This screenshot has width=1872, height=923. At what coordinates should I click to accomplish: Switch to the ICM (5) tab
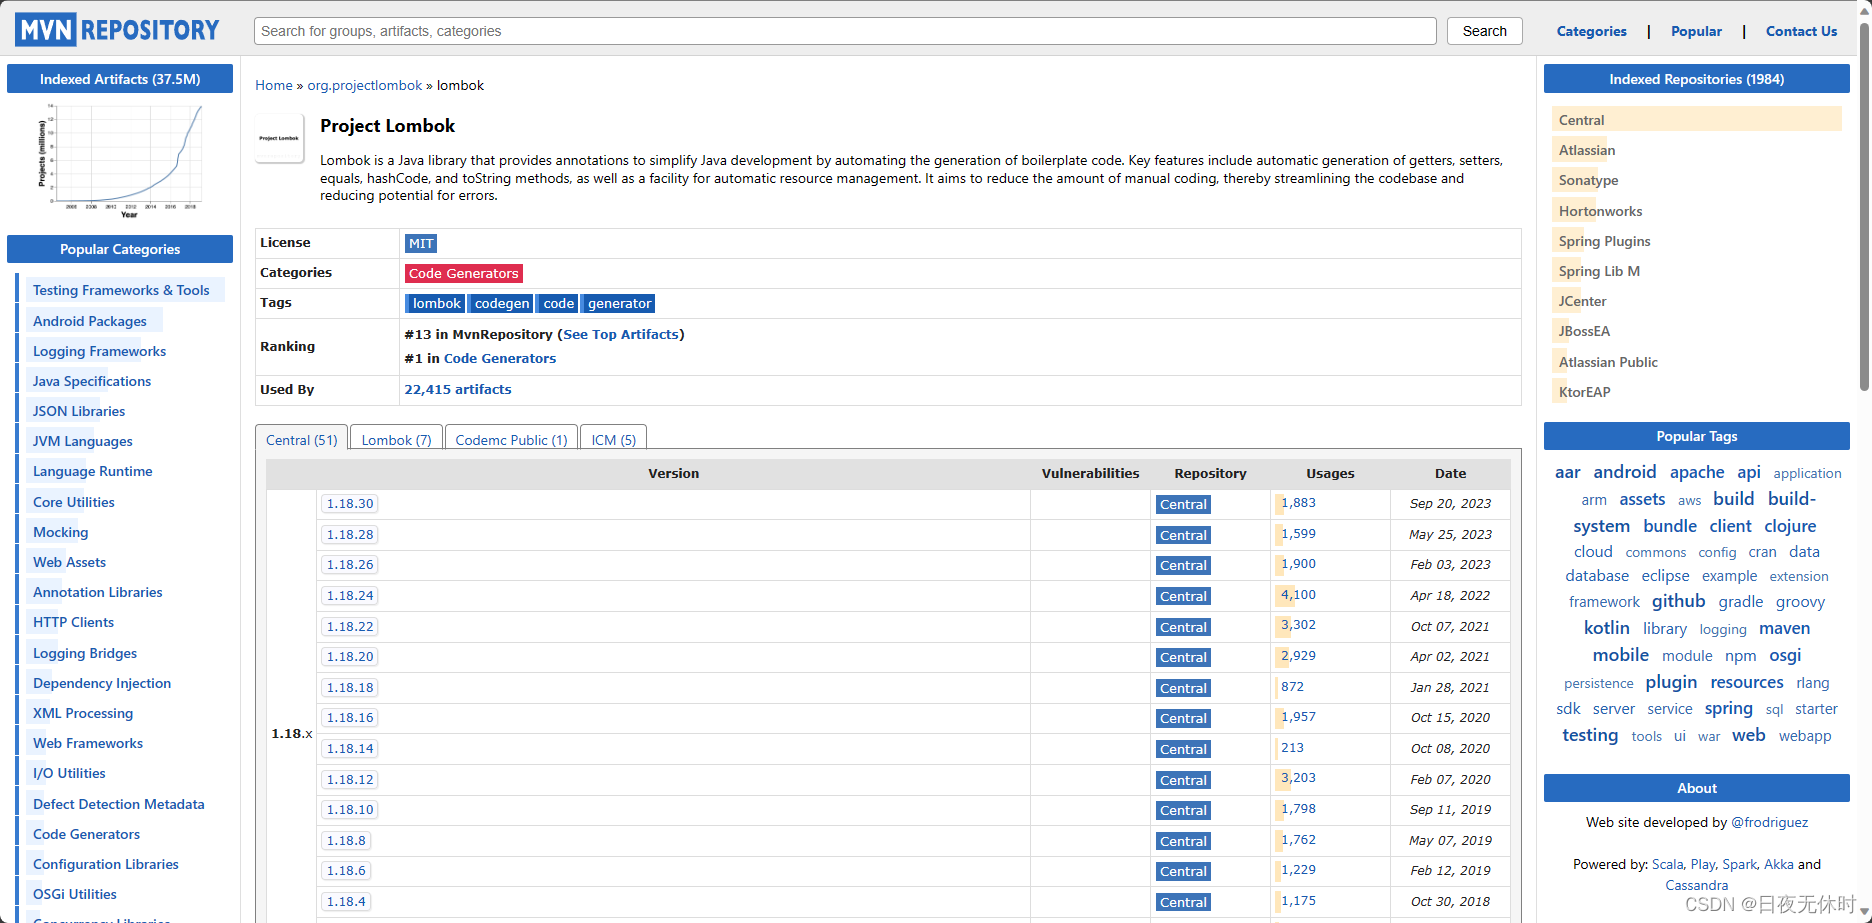point(613,439)
